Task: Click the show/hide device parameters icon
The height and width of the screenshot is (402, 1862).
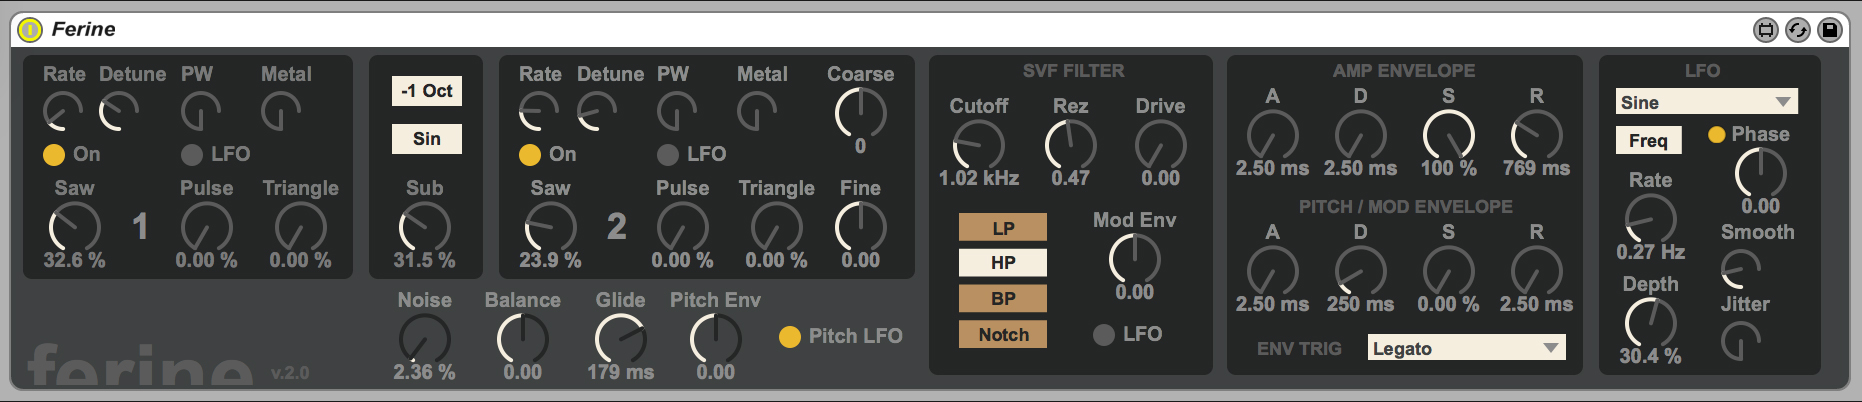Action: tap(1765, 30)
